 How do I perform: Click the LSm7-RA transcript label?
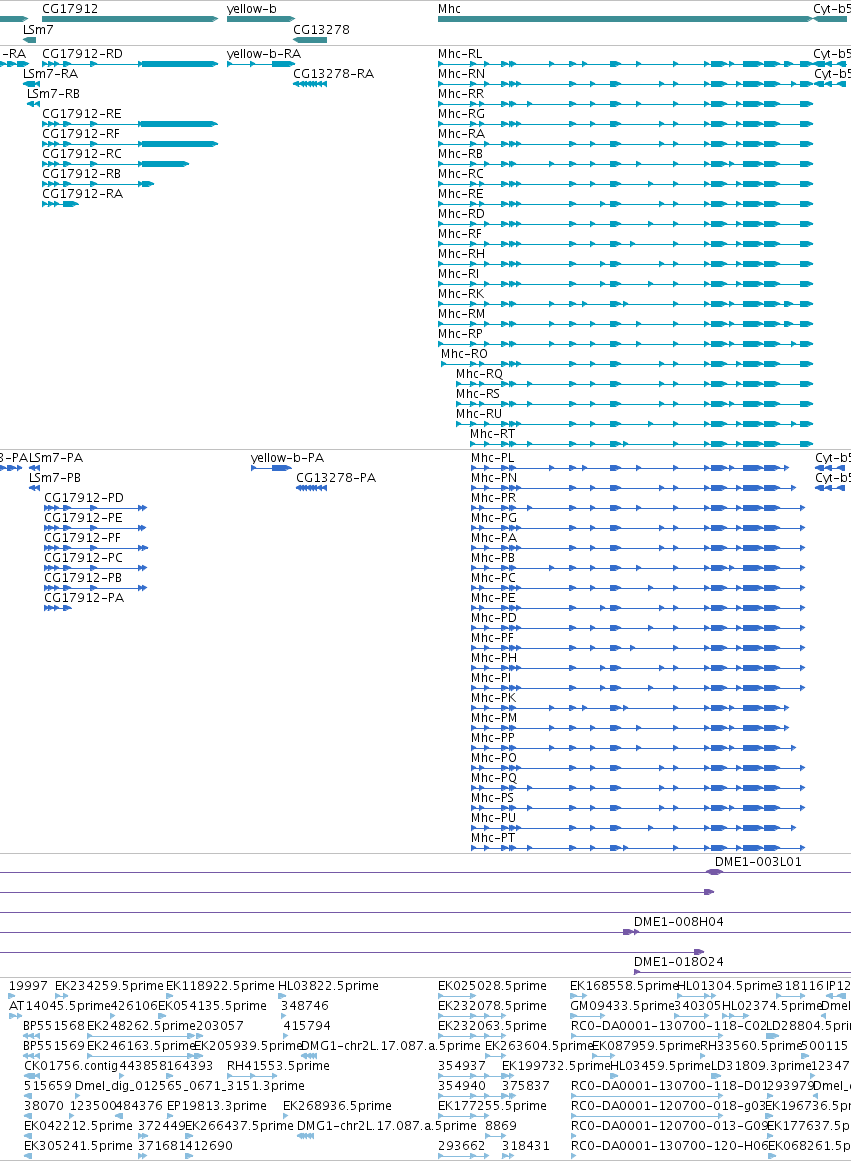(x=50, y=74)
